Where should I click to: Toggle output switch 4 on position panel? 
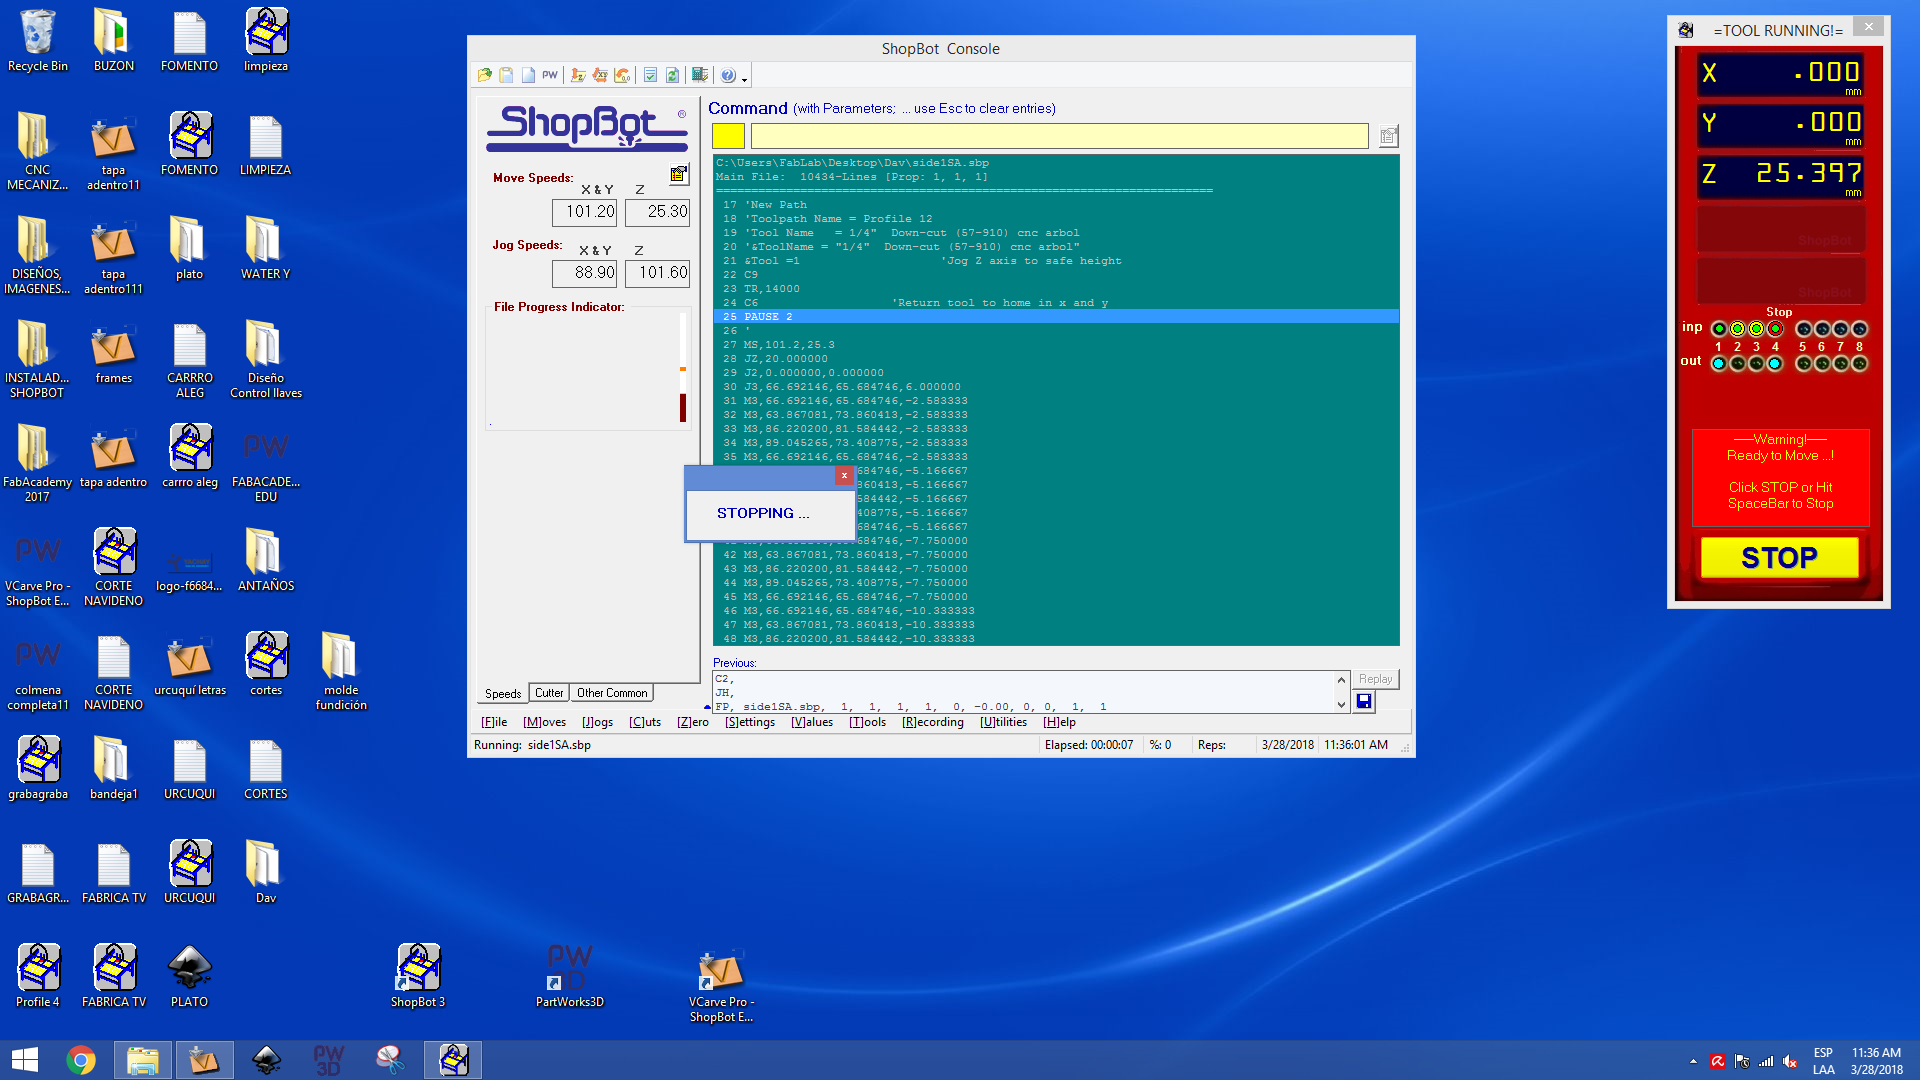click(x=1775, y=363)
